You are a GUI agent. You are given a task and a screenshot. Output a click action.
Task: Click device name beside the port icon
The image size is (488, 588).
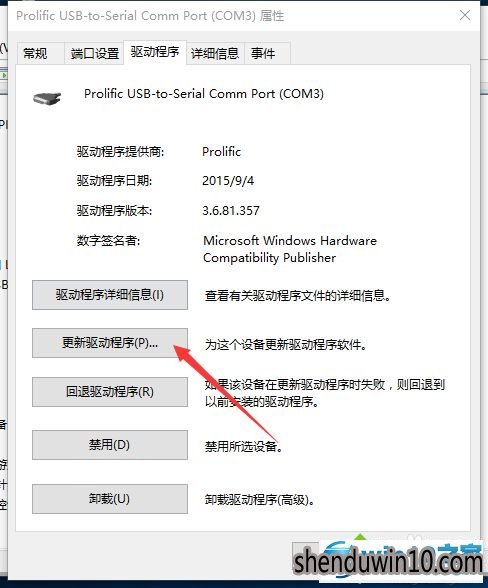coord(204,94)
